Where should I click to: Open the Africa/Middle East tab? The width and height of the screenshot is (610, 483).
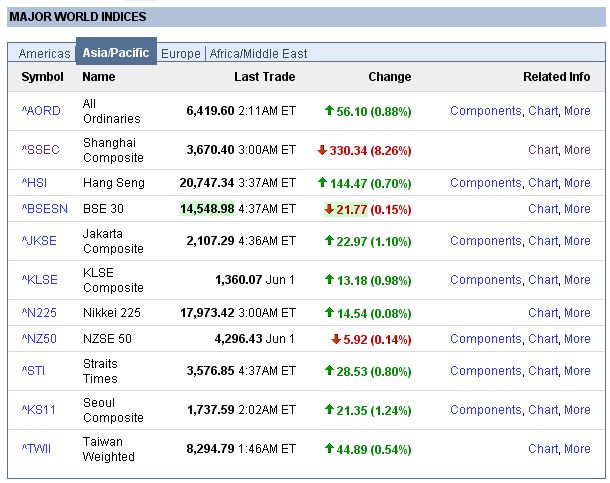258,53
